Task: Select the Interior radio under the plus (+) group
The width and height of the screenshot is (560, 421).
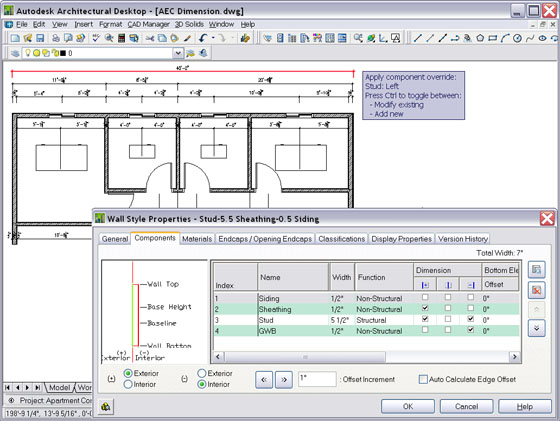Action: [x=128, y=385]
